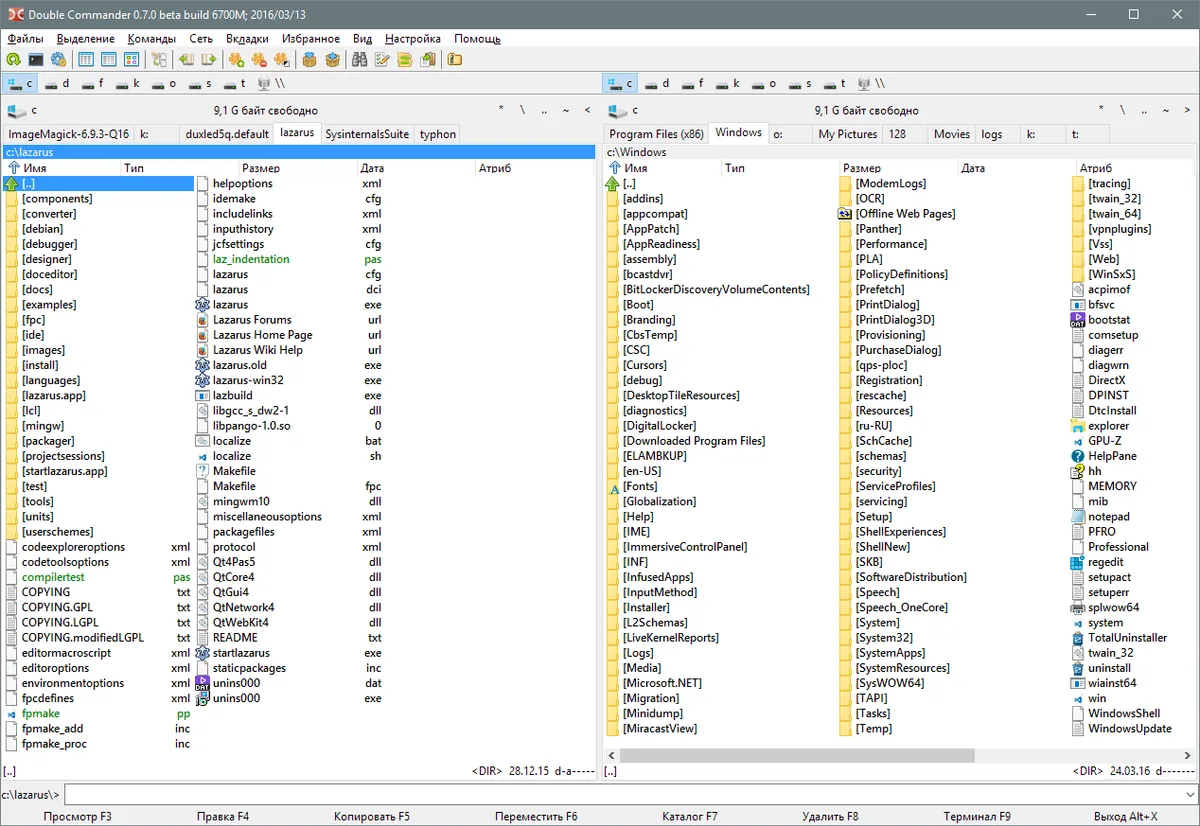This screenshot has height=826, width=1200.
Task: Click the unselect group icon with minus
Action: (x=259, y=60)
